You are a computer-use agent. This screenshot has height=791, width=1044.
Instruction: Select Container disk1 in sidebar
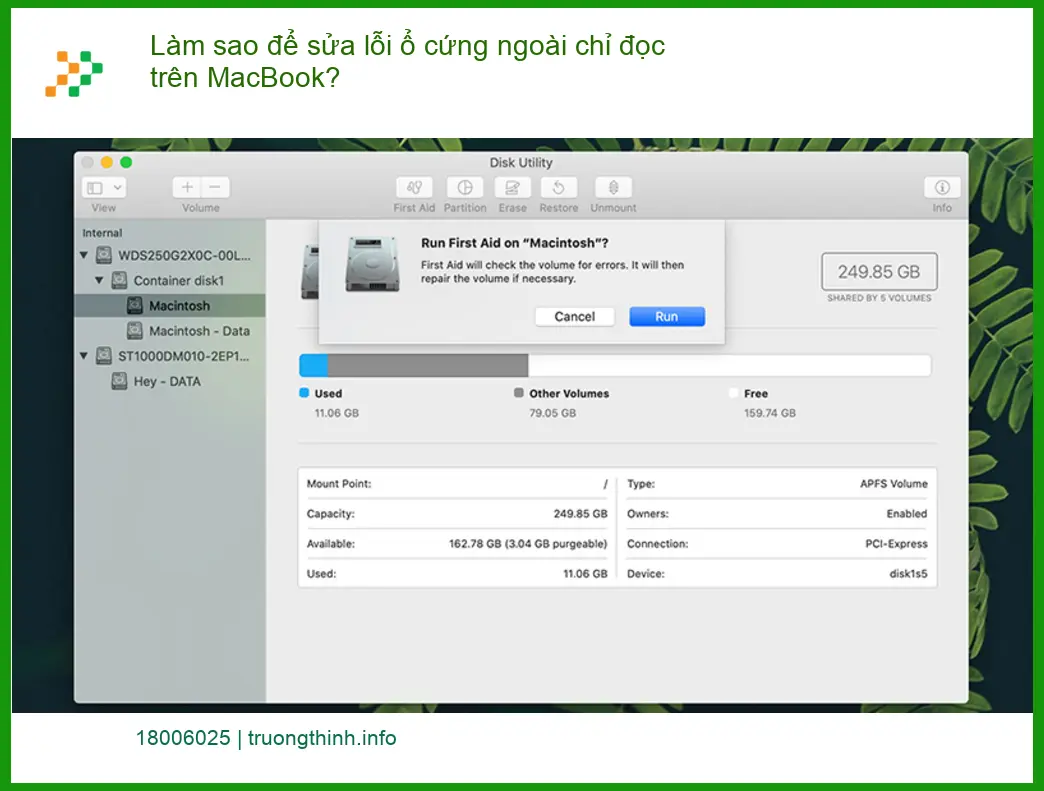(x=170, y=280)
